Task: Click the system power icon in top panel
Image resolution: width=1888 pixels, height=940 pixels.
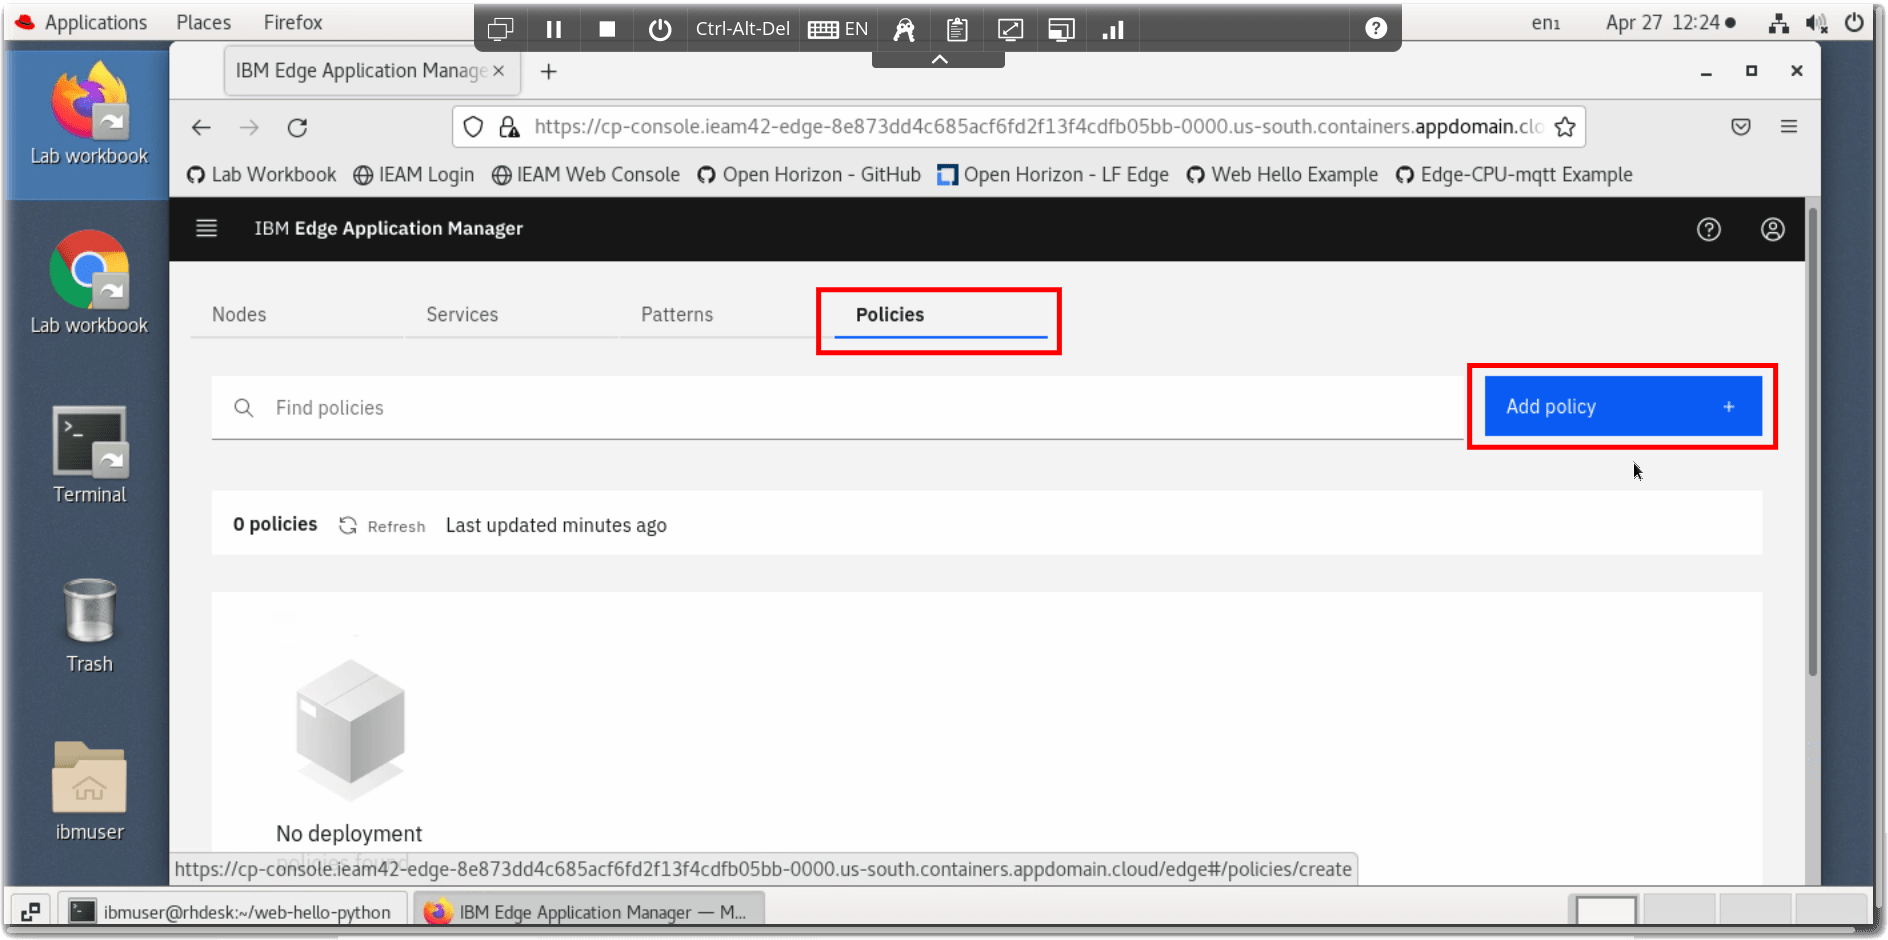Action: pyautogui.click(x=1854, y=23)
